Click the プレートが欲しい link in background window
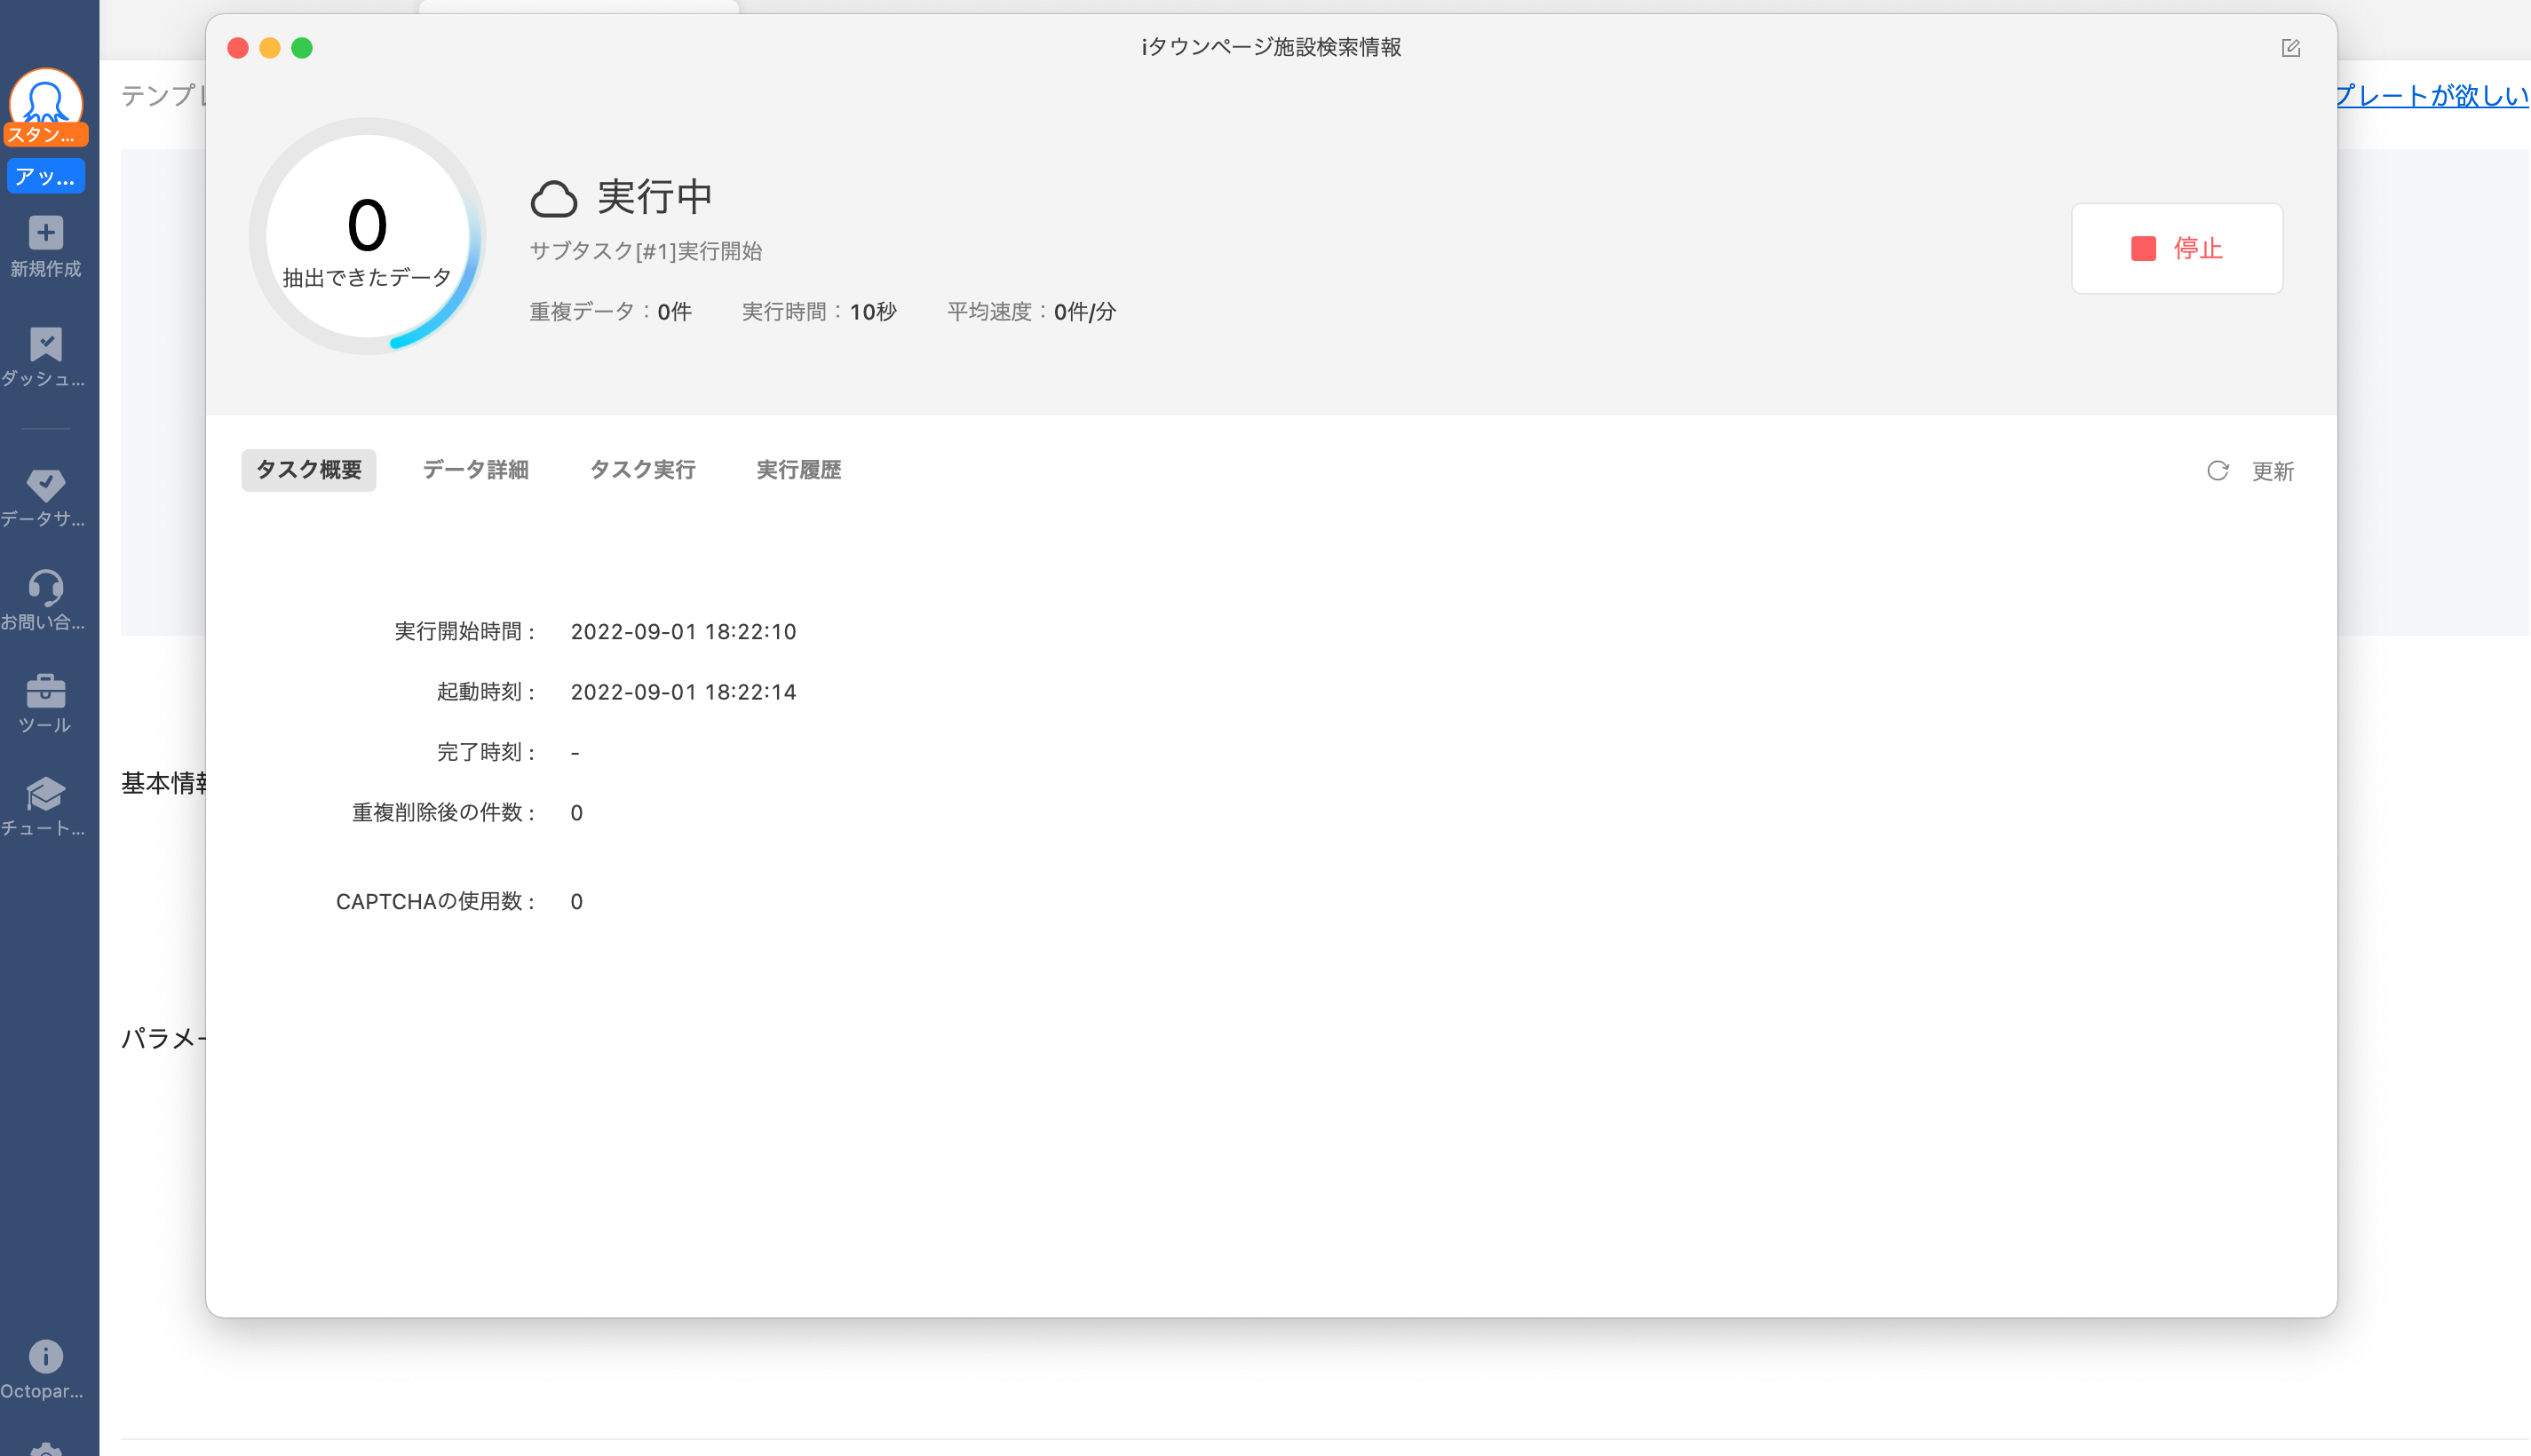 2433,95
